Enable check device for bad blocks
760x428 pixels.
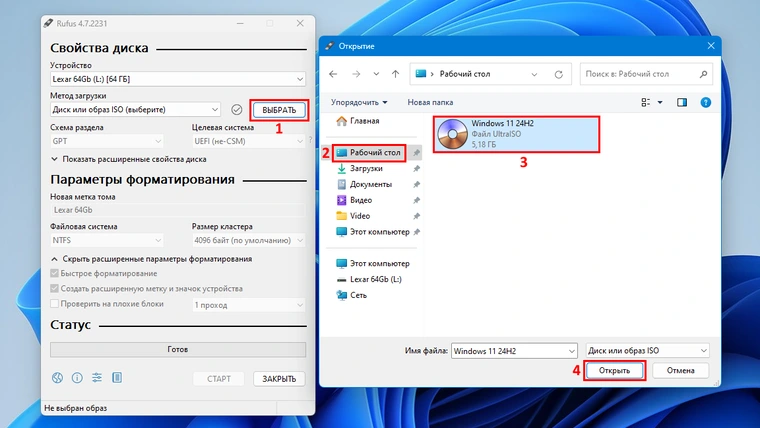[56, 304]
